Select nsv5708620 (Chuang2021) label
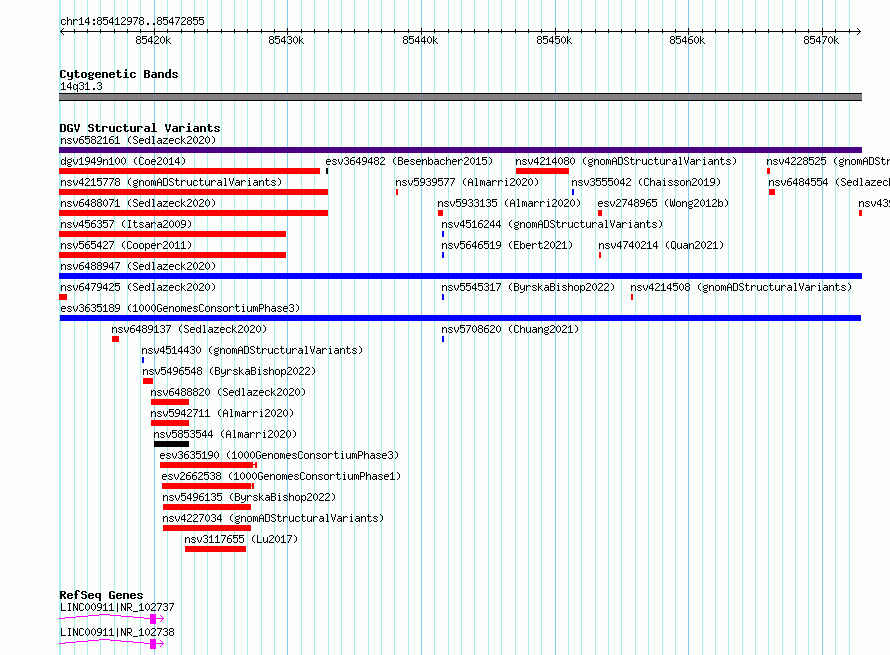 pos(510,329)
